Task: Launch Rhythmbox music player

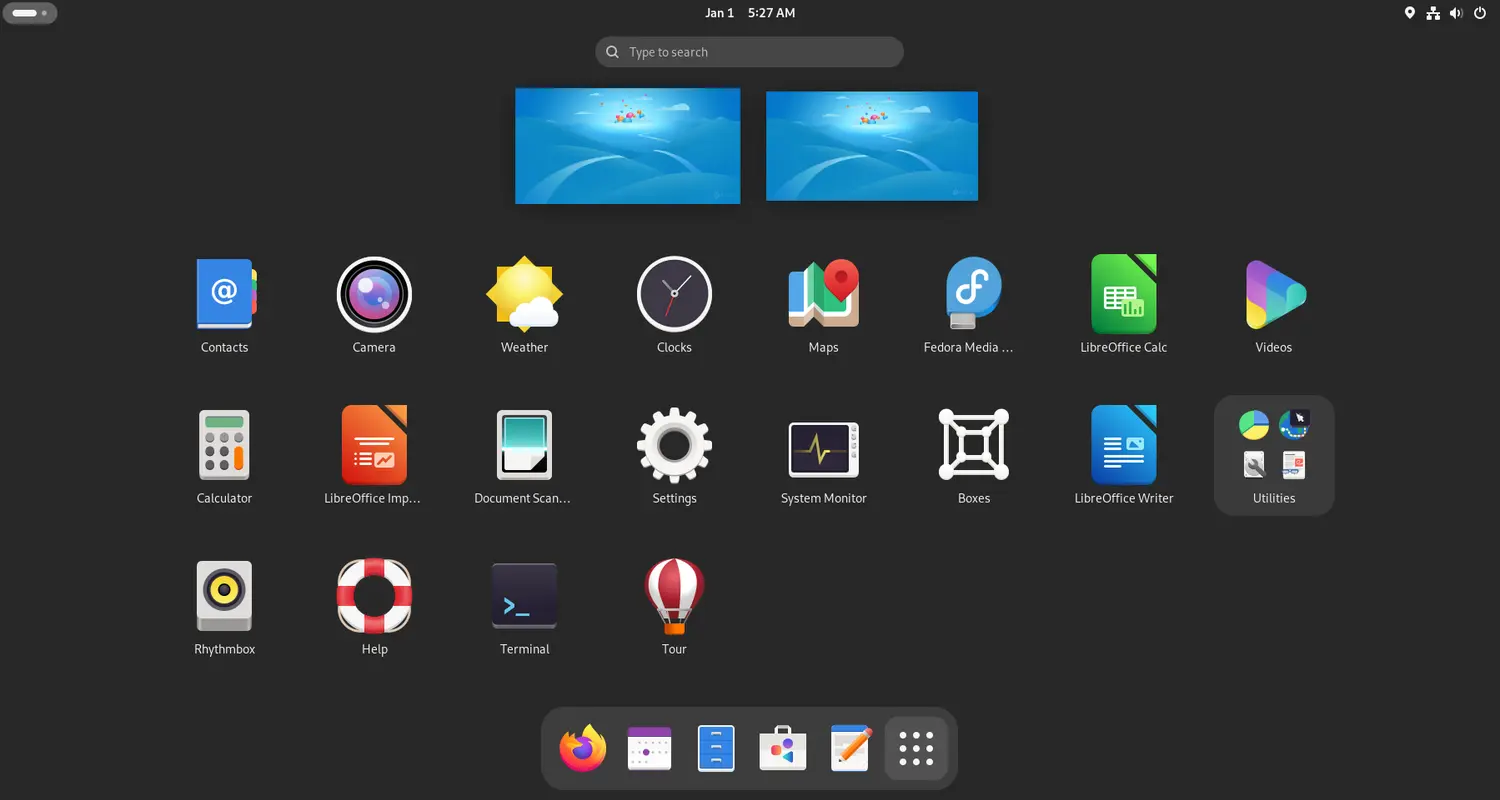Action: click(224, 596)
